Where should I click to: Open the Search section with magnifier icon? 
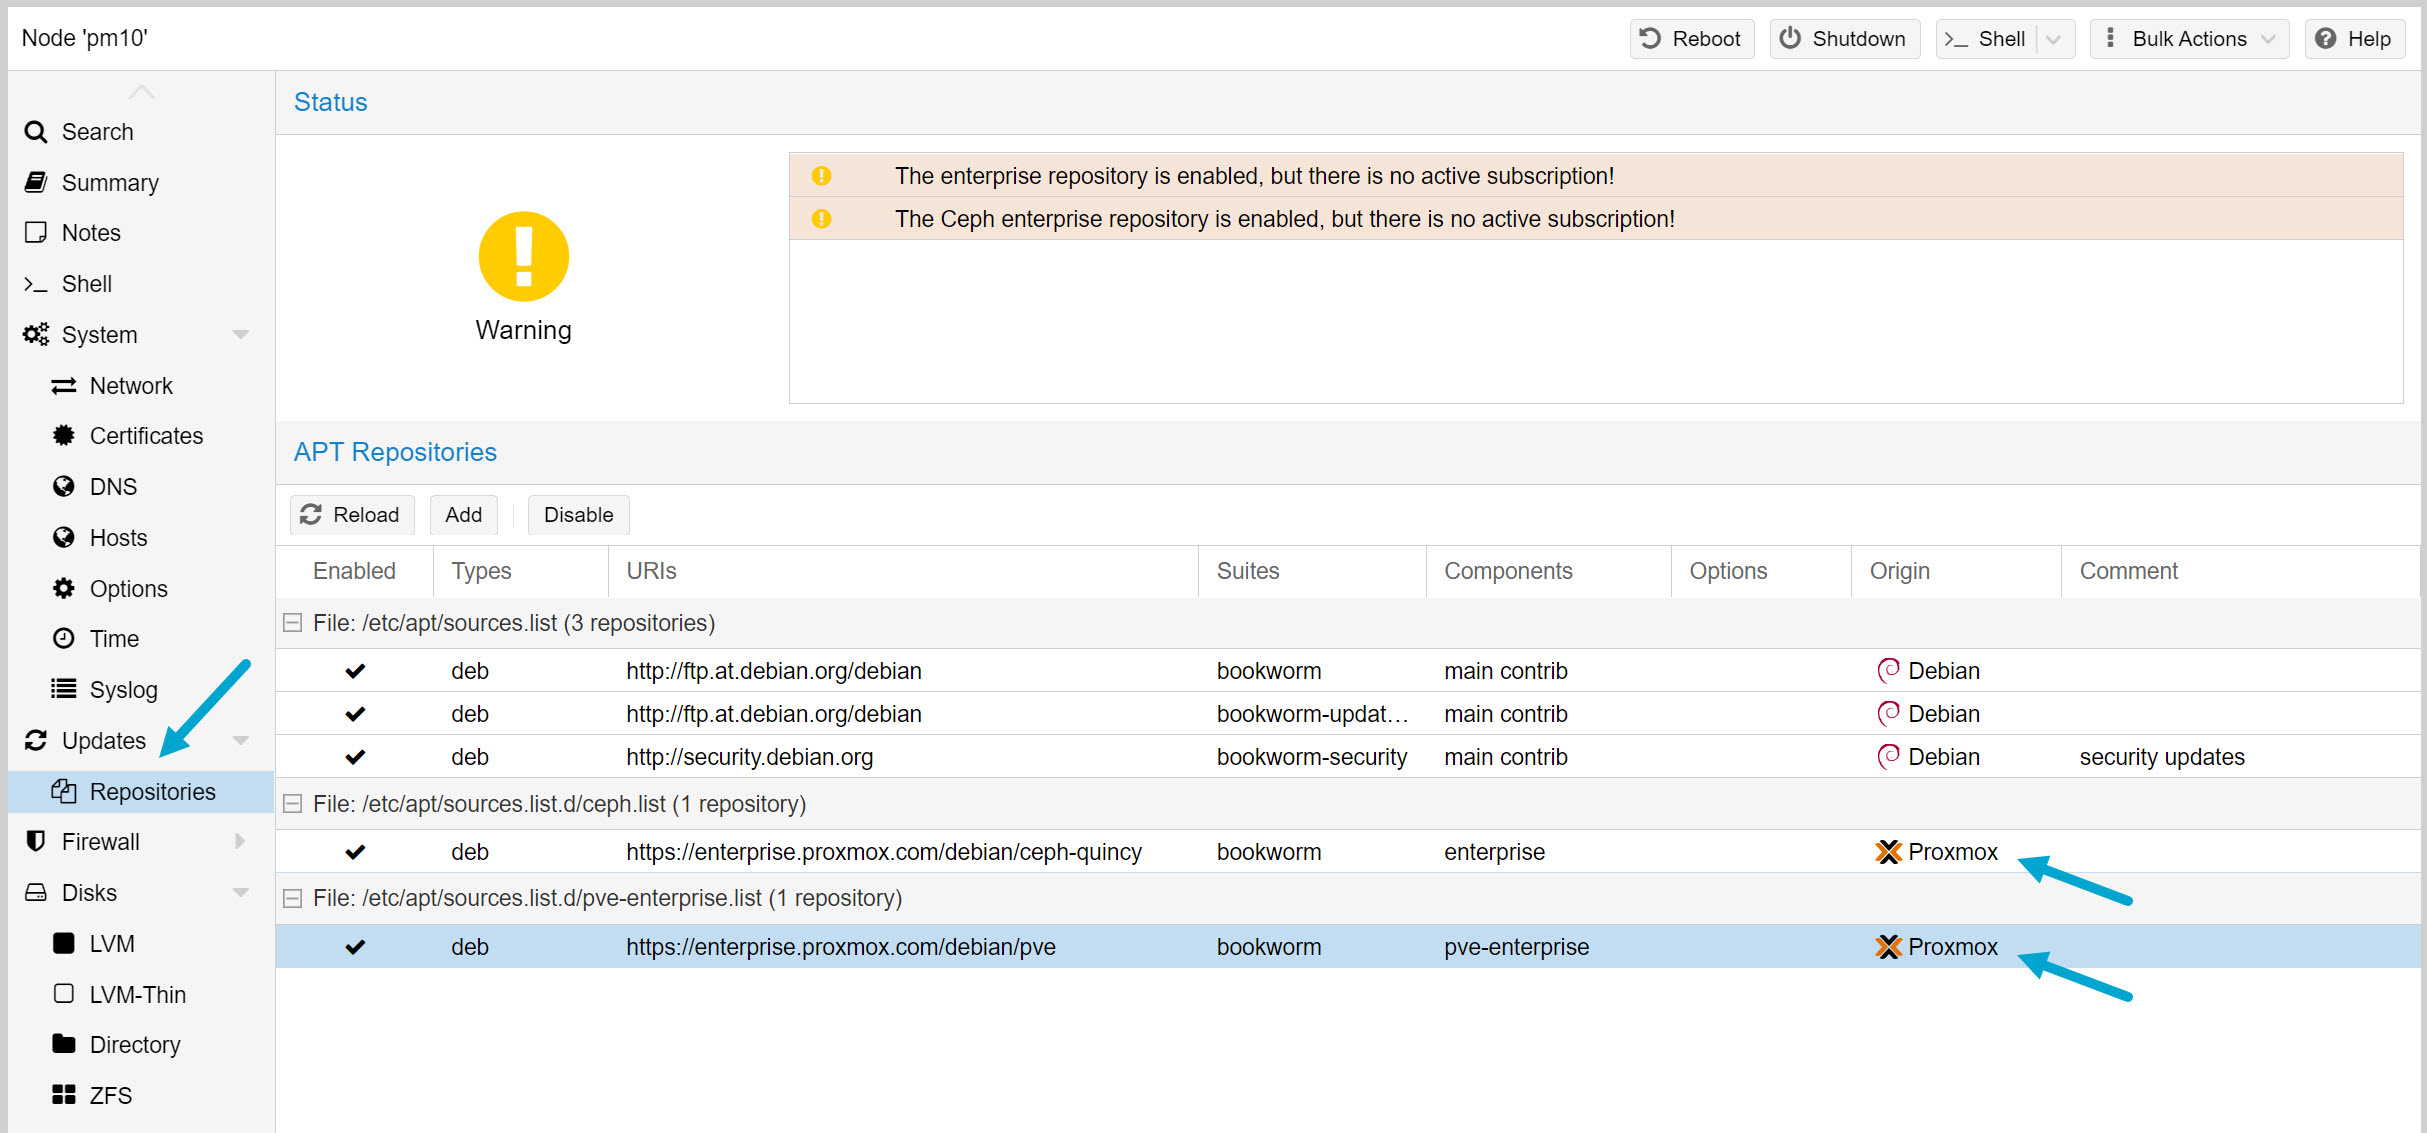36,131
